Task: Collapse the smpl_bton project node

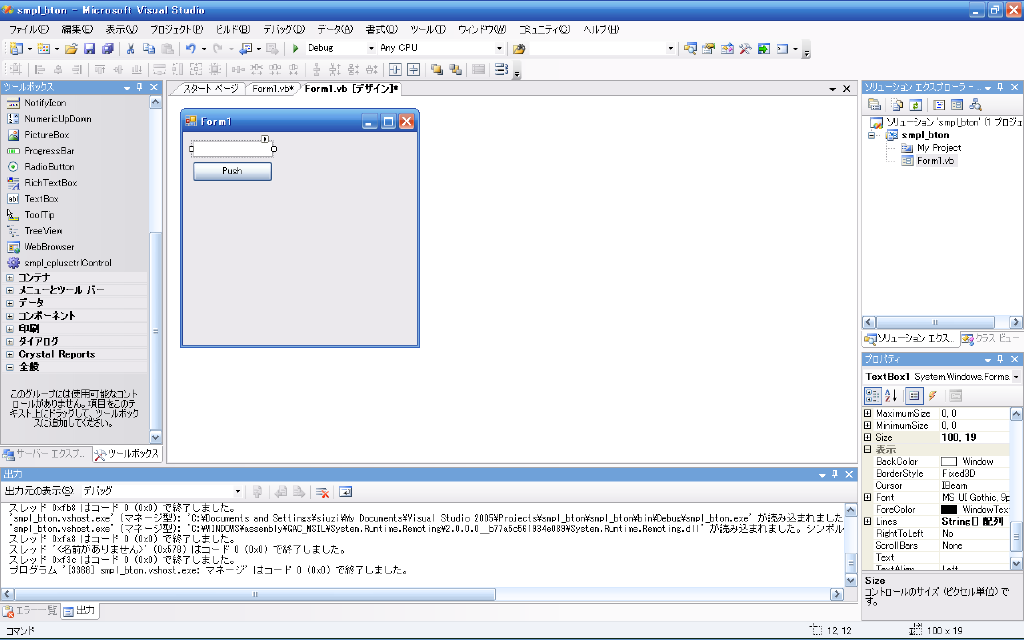Action: click(x=871, y=135)
